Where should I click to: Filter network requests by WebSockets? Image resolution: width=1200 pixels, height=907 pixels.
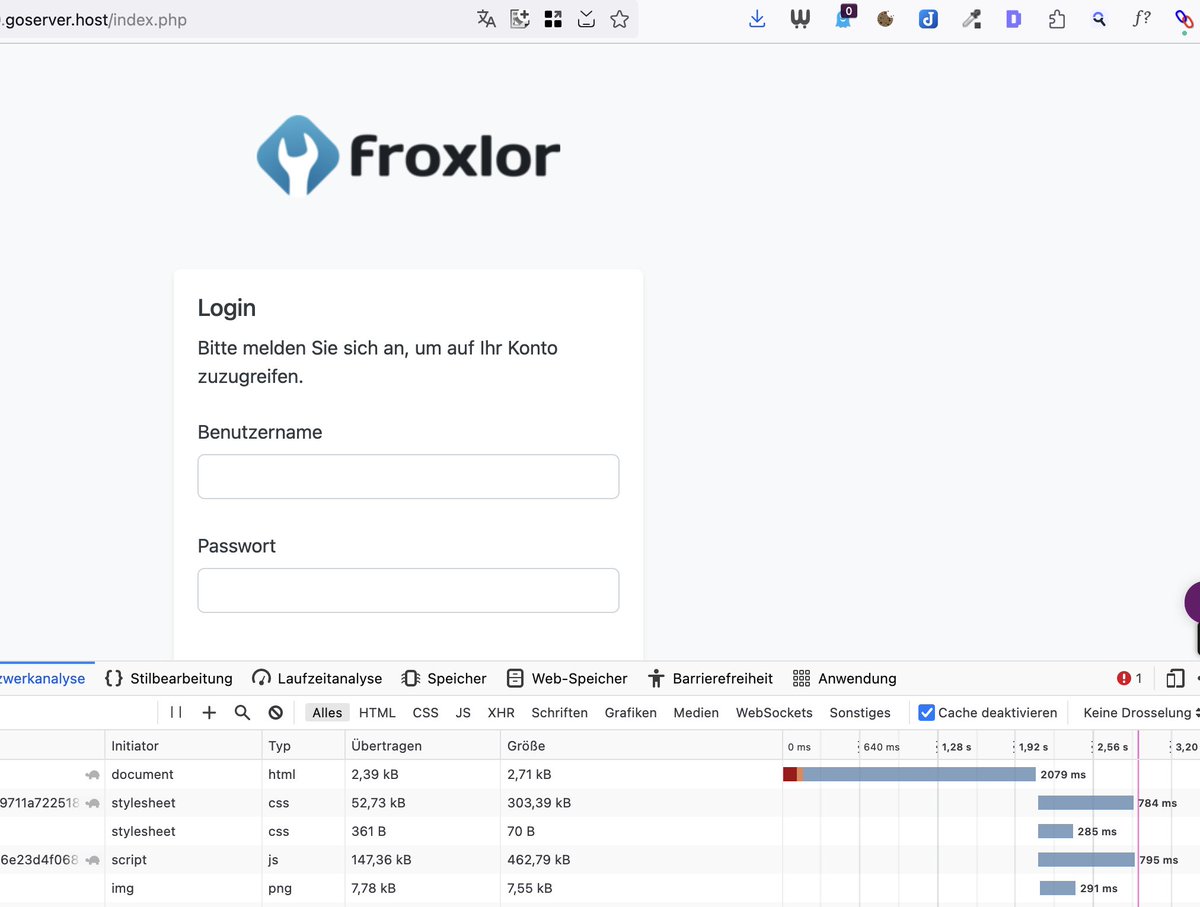click(774, 712)
